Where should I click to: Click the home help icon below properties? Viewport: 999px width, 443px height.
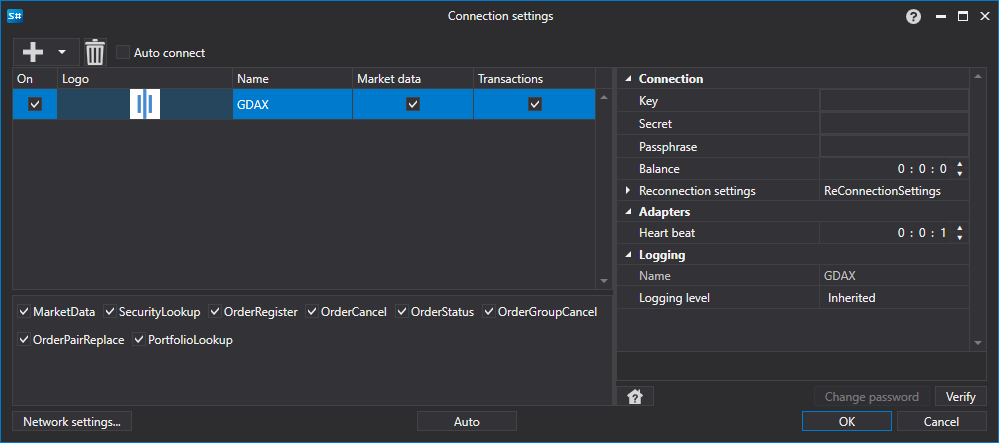click(635, 396)
